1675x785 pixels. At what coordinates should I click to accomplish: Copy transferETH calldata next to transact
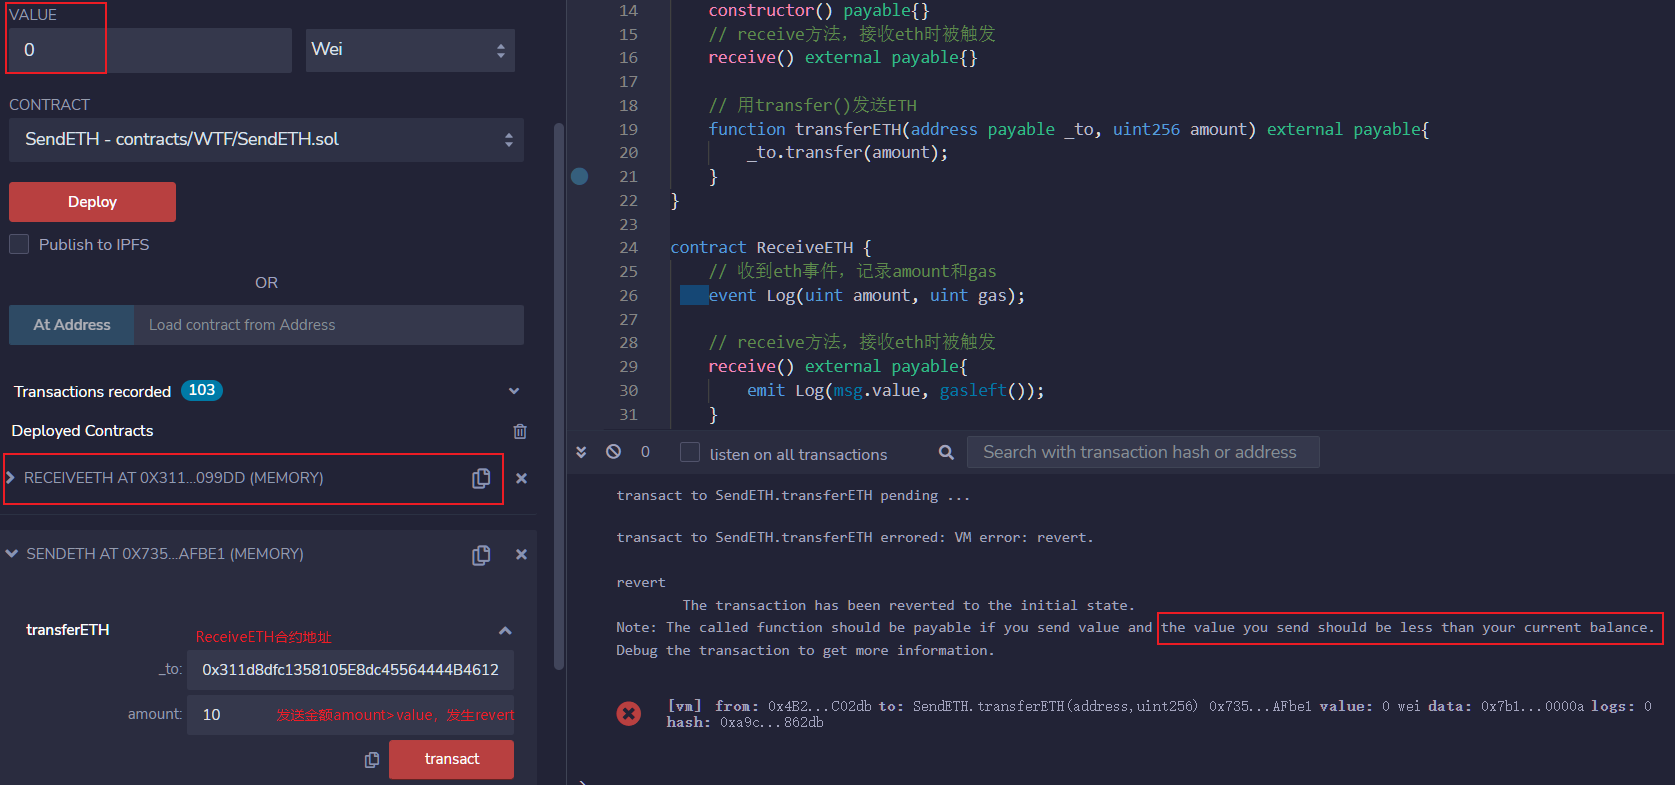click(372, 760)
